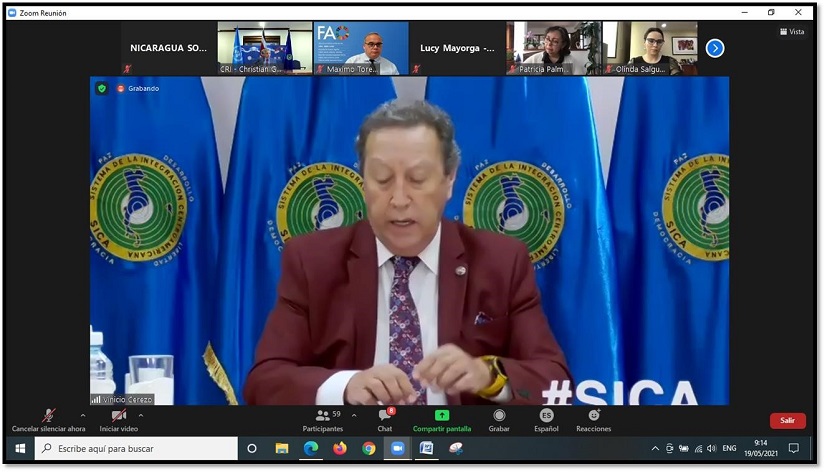Image resolution: width=825 pixels, height=472 pixels.
Task: Open Windows Start menu
Action: (x=20, y=448)
